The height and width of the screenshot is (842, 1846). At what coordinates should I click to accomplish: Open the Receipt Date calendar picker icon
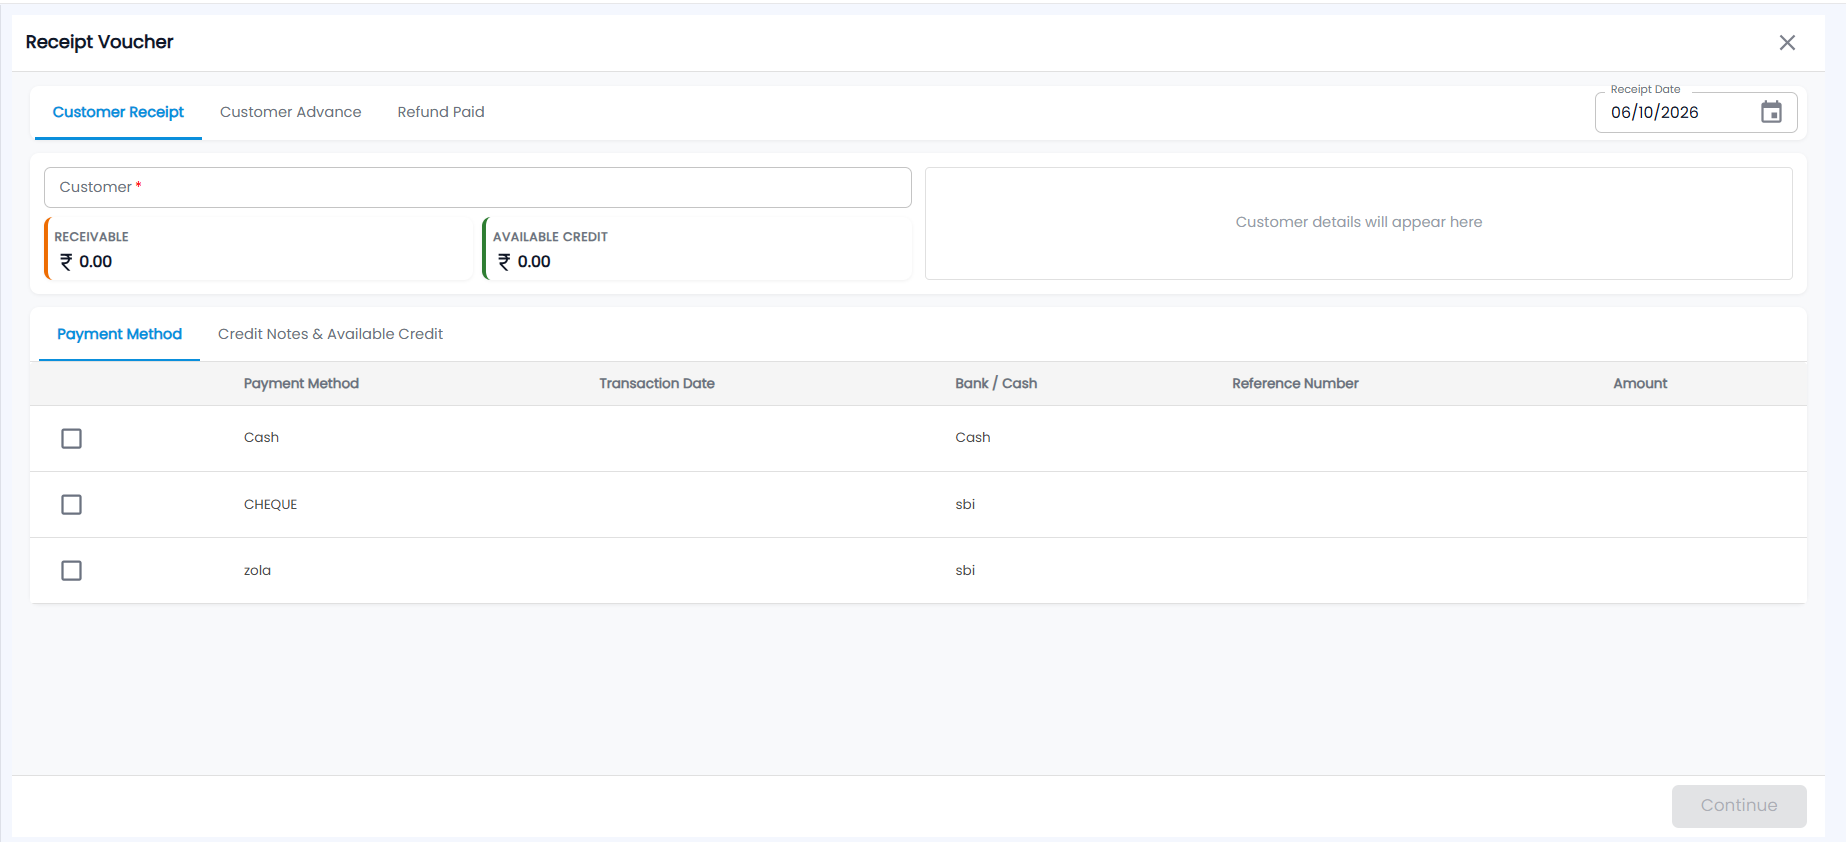tap(1771, 112)
